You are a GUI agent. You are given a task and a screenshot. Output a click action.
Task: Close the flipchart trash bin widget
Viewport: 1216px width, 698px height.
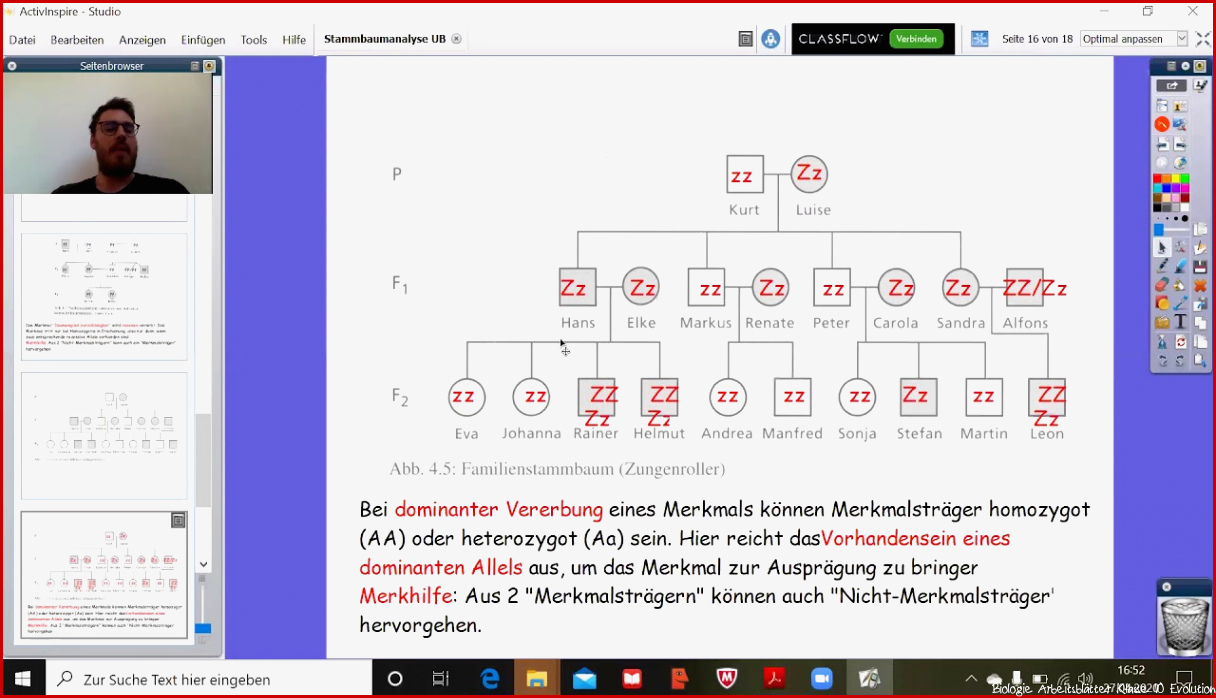point(1166,587)
